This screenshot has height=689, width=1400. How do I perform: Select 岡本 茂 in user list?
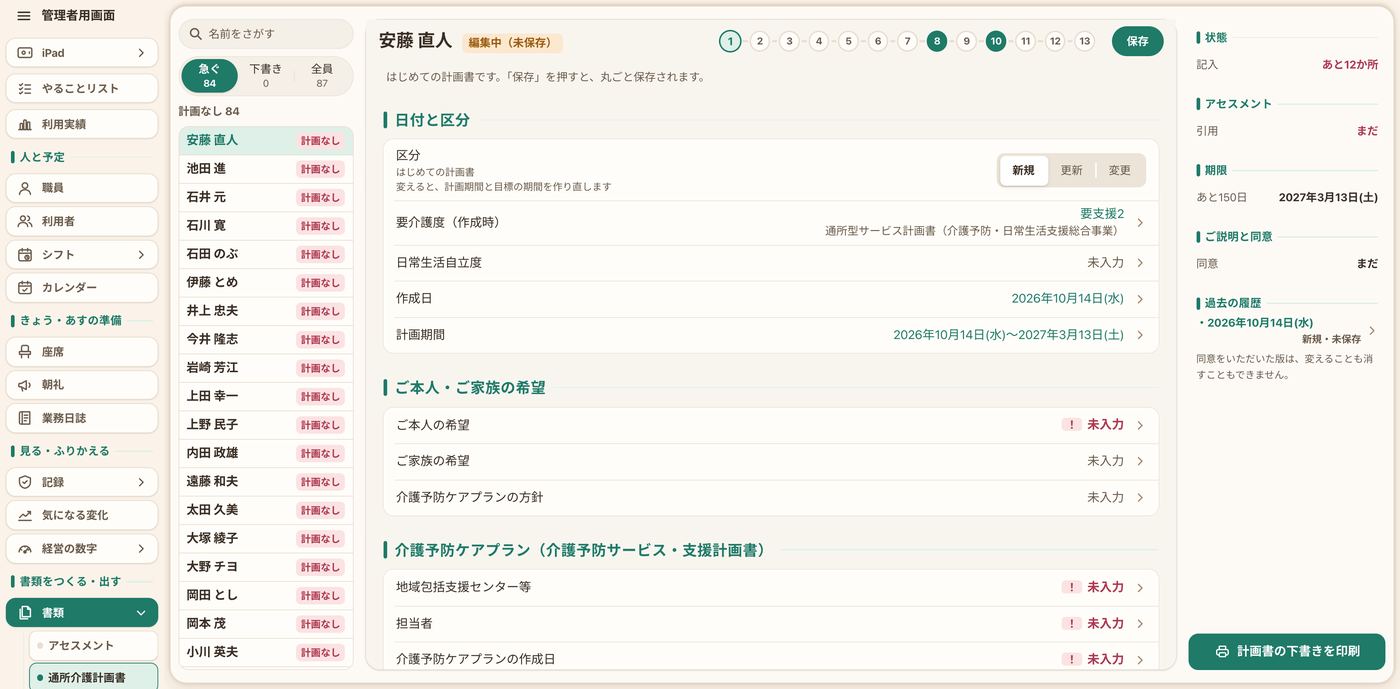266,623
